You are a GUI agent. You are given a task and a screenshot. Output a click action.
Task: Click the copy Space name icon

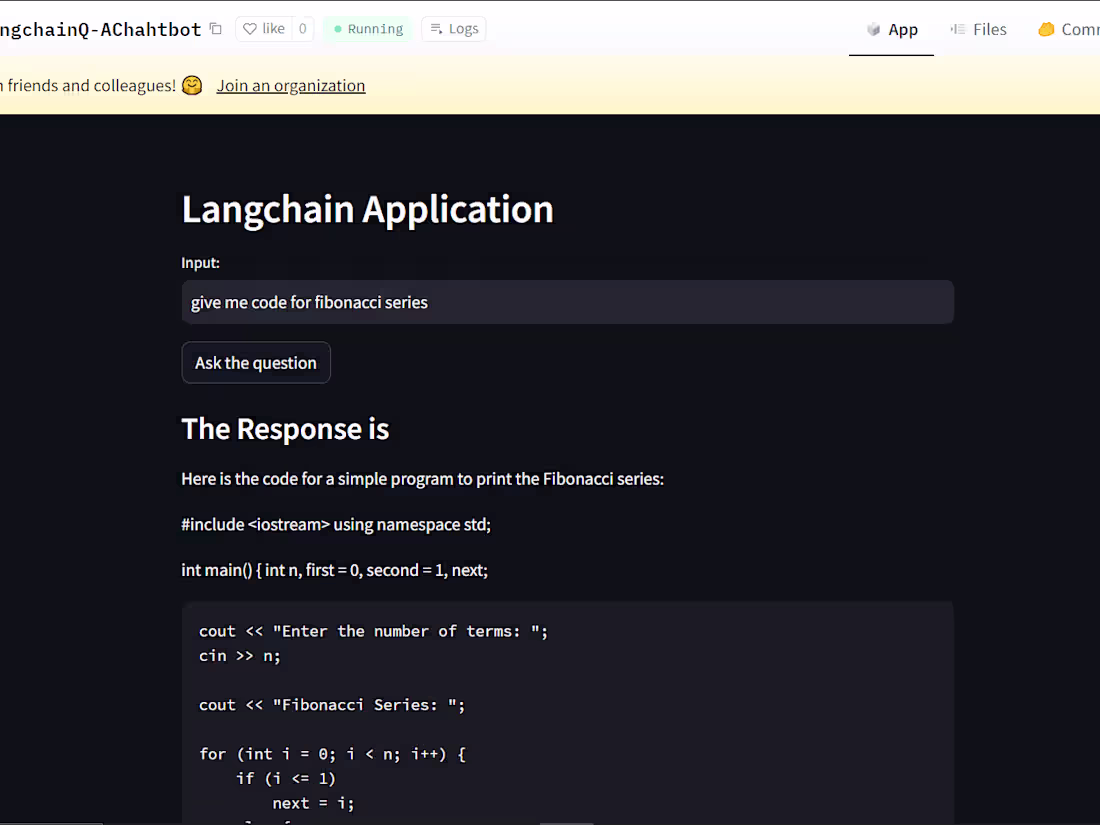(x=215, y=29)
